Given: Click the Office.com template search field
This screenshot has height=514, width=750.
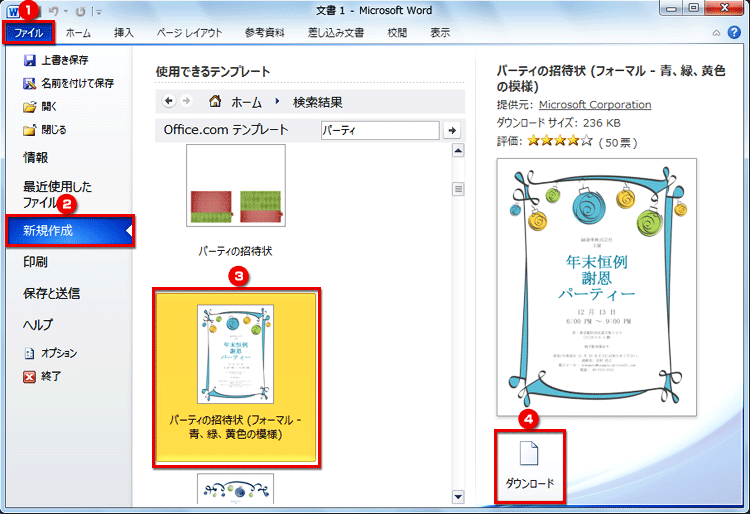Looking at the screenshot, I should coord(380,130).
